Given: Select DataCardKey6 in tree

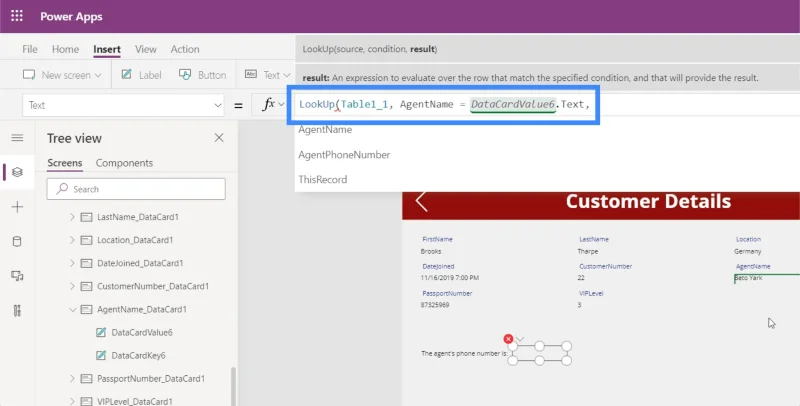Looking at the screenshot, I should tap(138, 356).
